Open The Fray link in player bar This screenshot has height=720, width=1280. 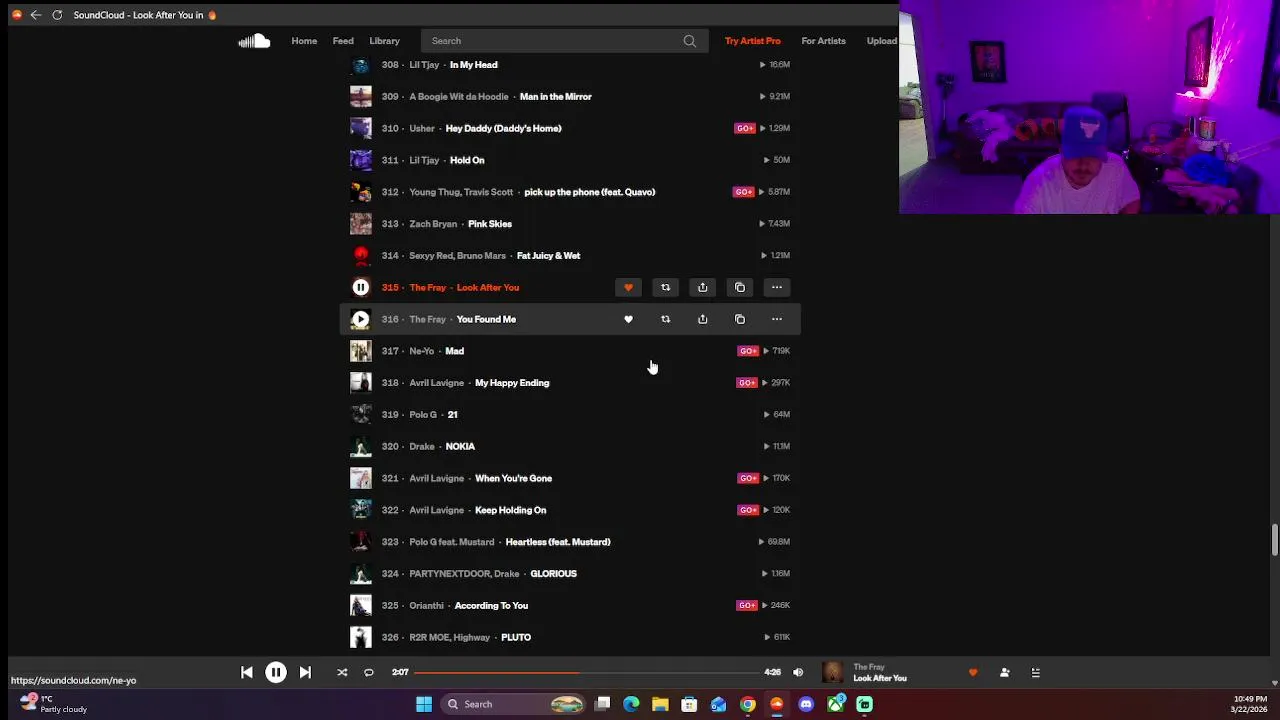pos(869,667)
